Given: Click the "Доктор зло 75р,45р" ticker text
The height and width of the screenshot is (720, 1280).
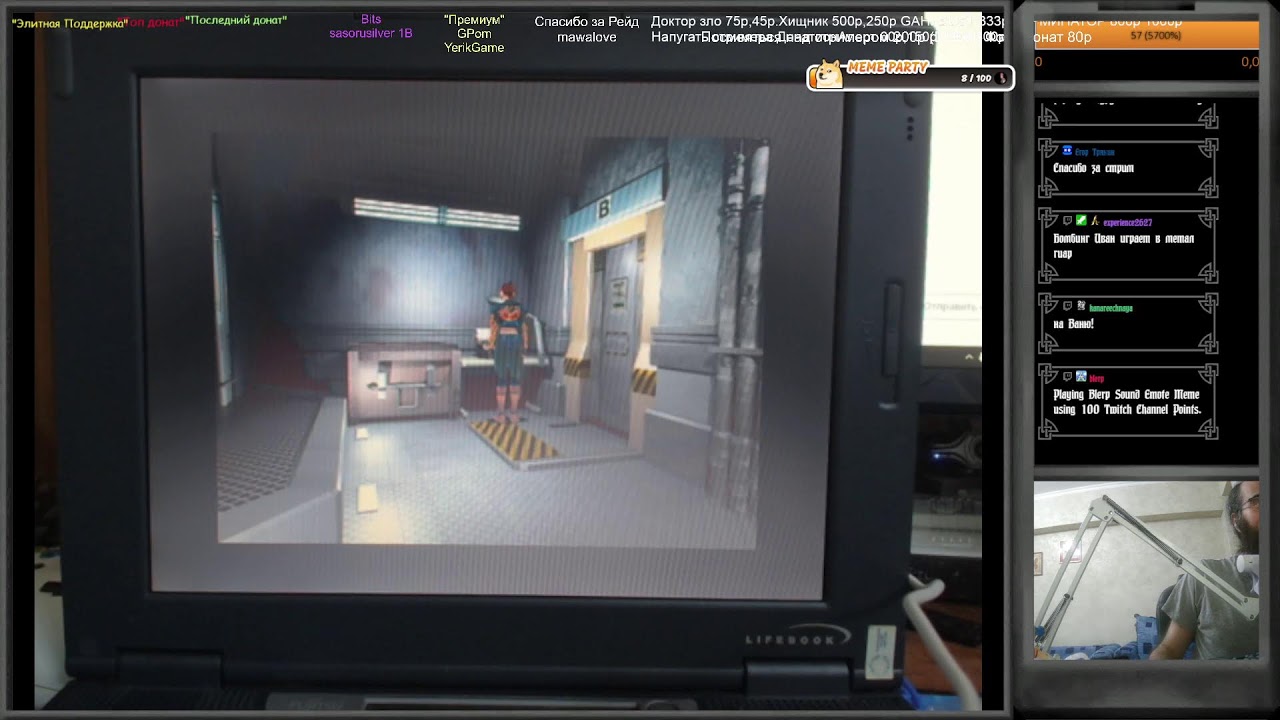Looking at the screenshot, I should pyautogui.click(x=712, y=22).
